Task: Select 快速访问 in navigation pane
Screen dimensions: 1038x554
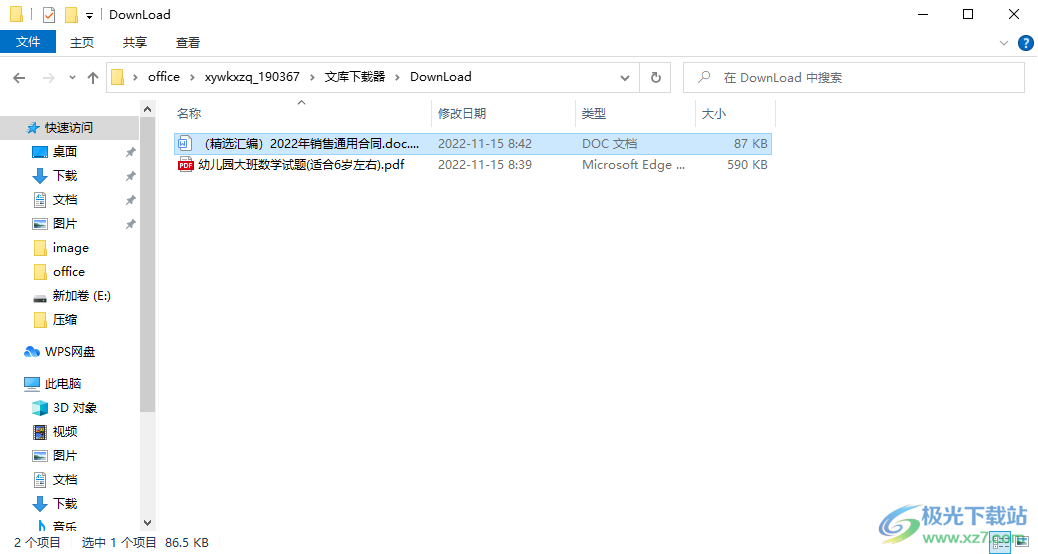Action: [x=69, y=128]
